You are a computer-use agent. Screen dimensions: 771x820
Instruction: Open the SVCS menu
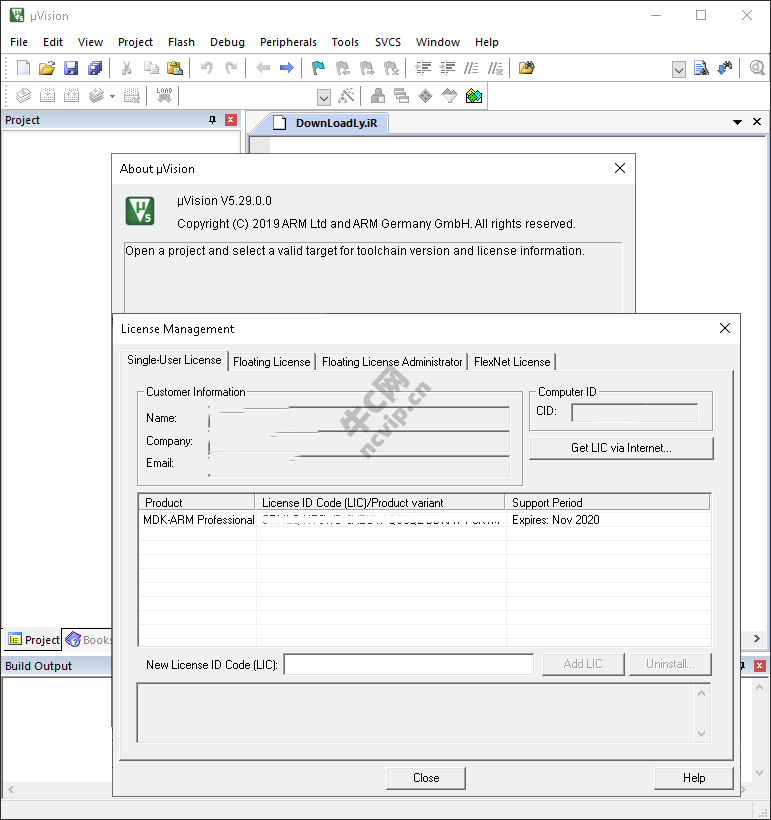(388, 42)
